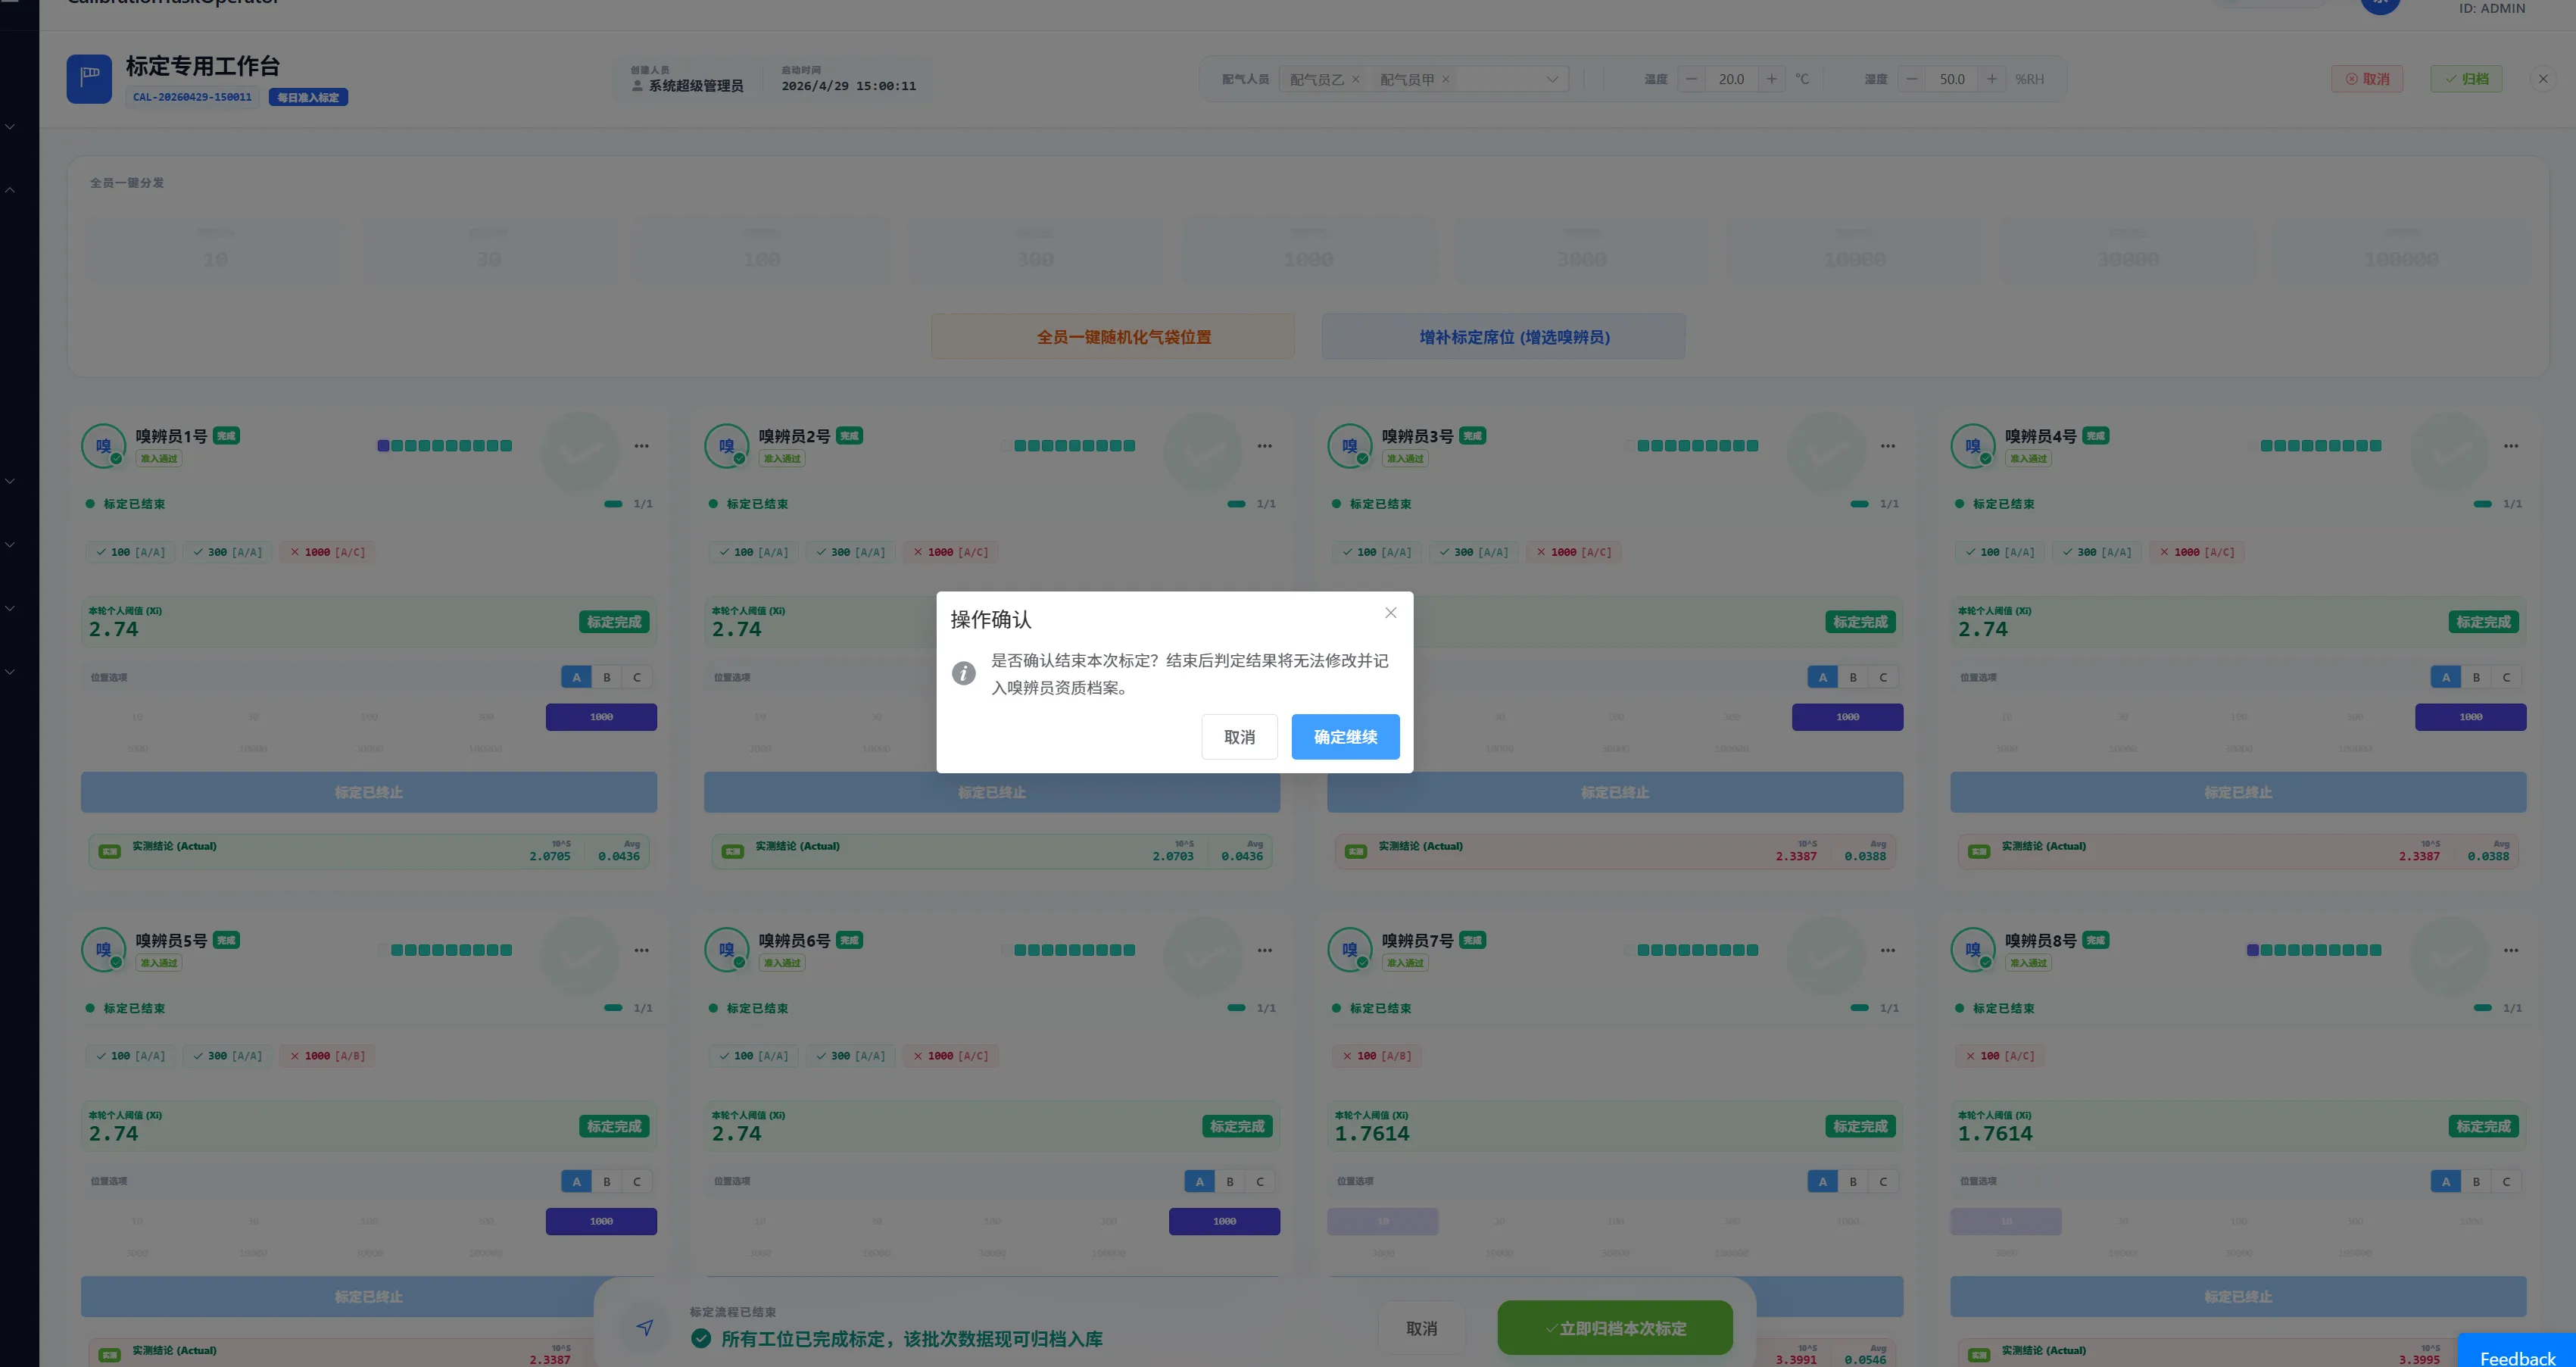Click the paper-plane icon in bottom bar

point(644,1328)
